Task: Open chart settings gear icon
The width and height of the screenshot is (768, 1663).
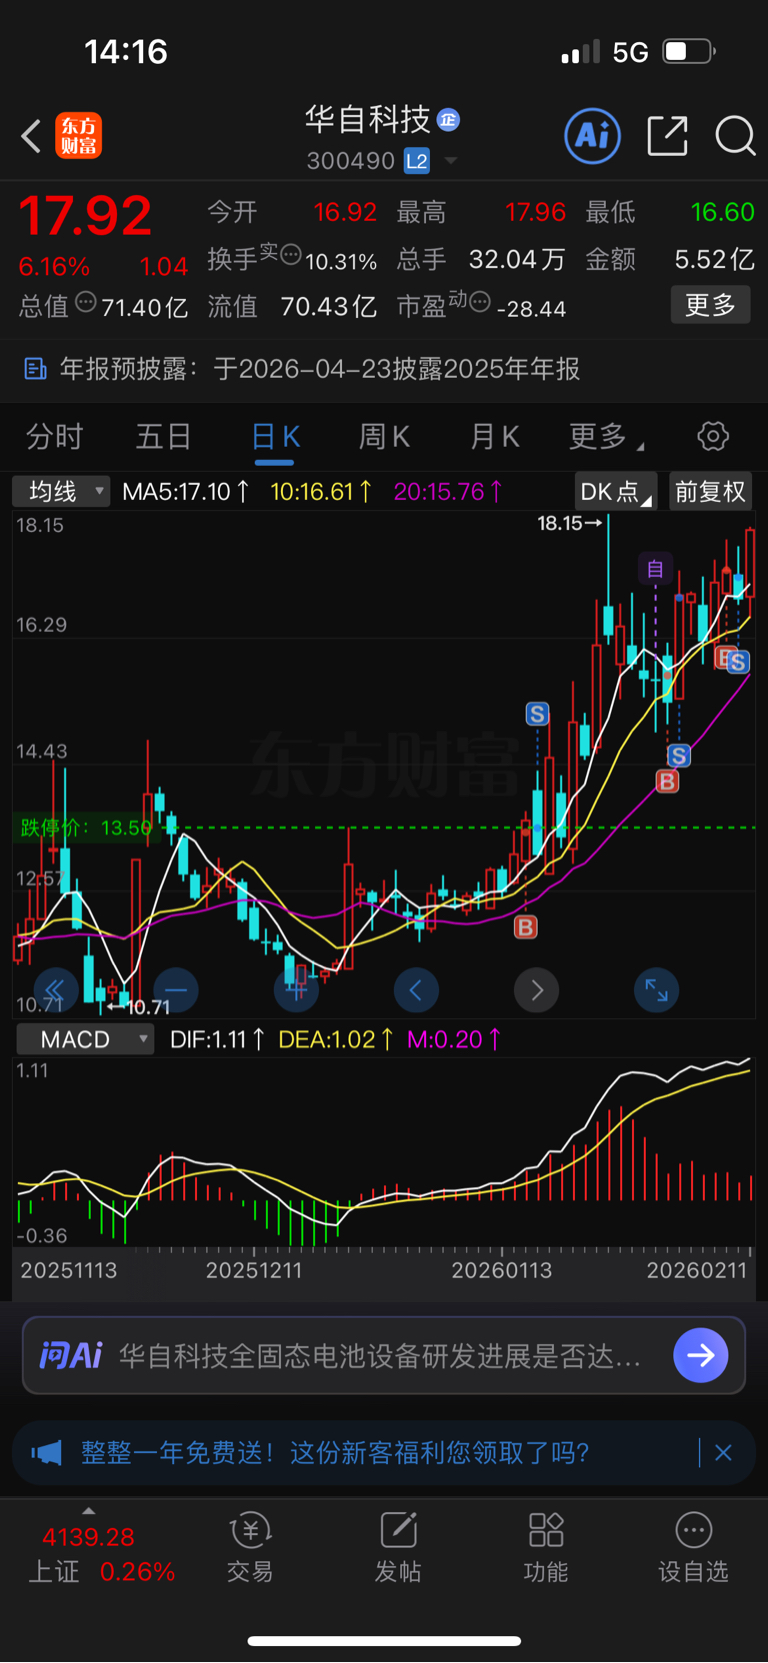Action: click(x=713, y=437)
